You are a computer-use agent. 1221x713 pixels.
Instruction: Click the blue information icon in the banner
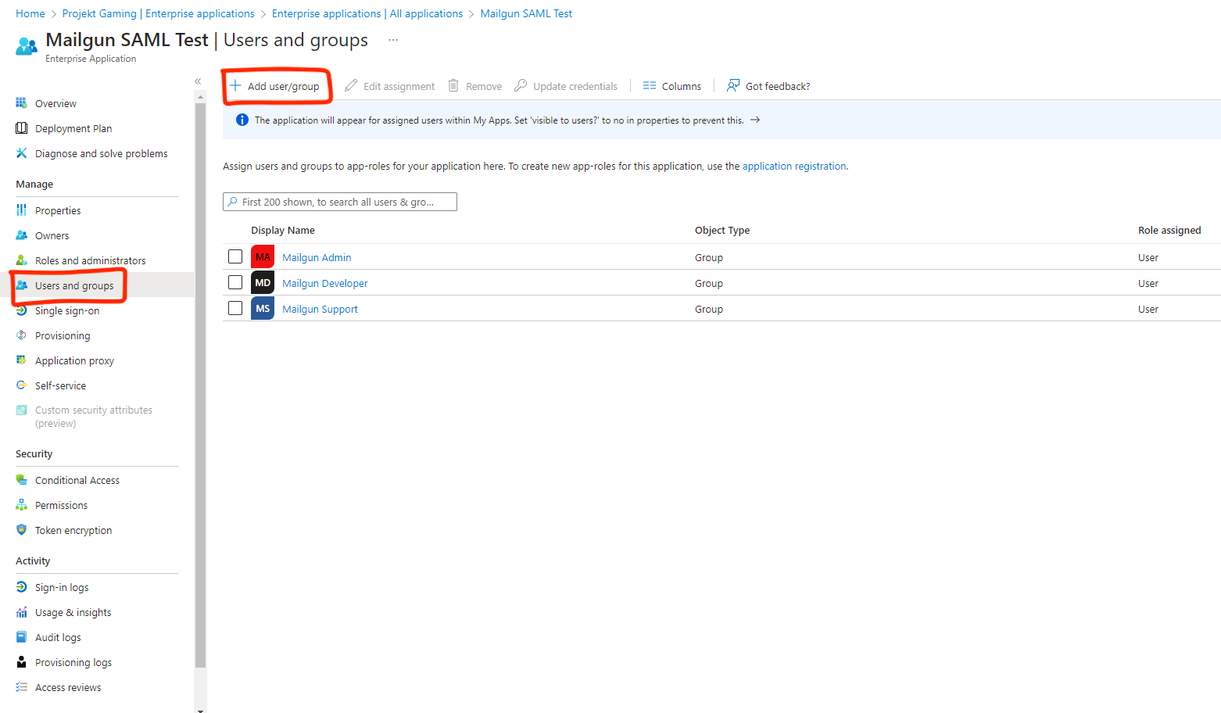242,120
